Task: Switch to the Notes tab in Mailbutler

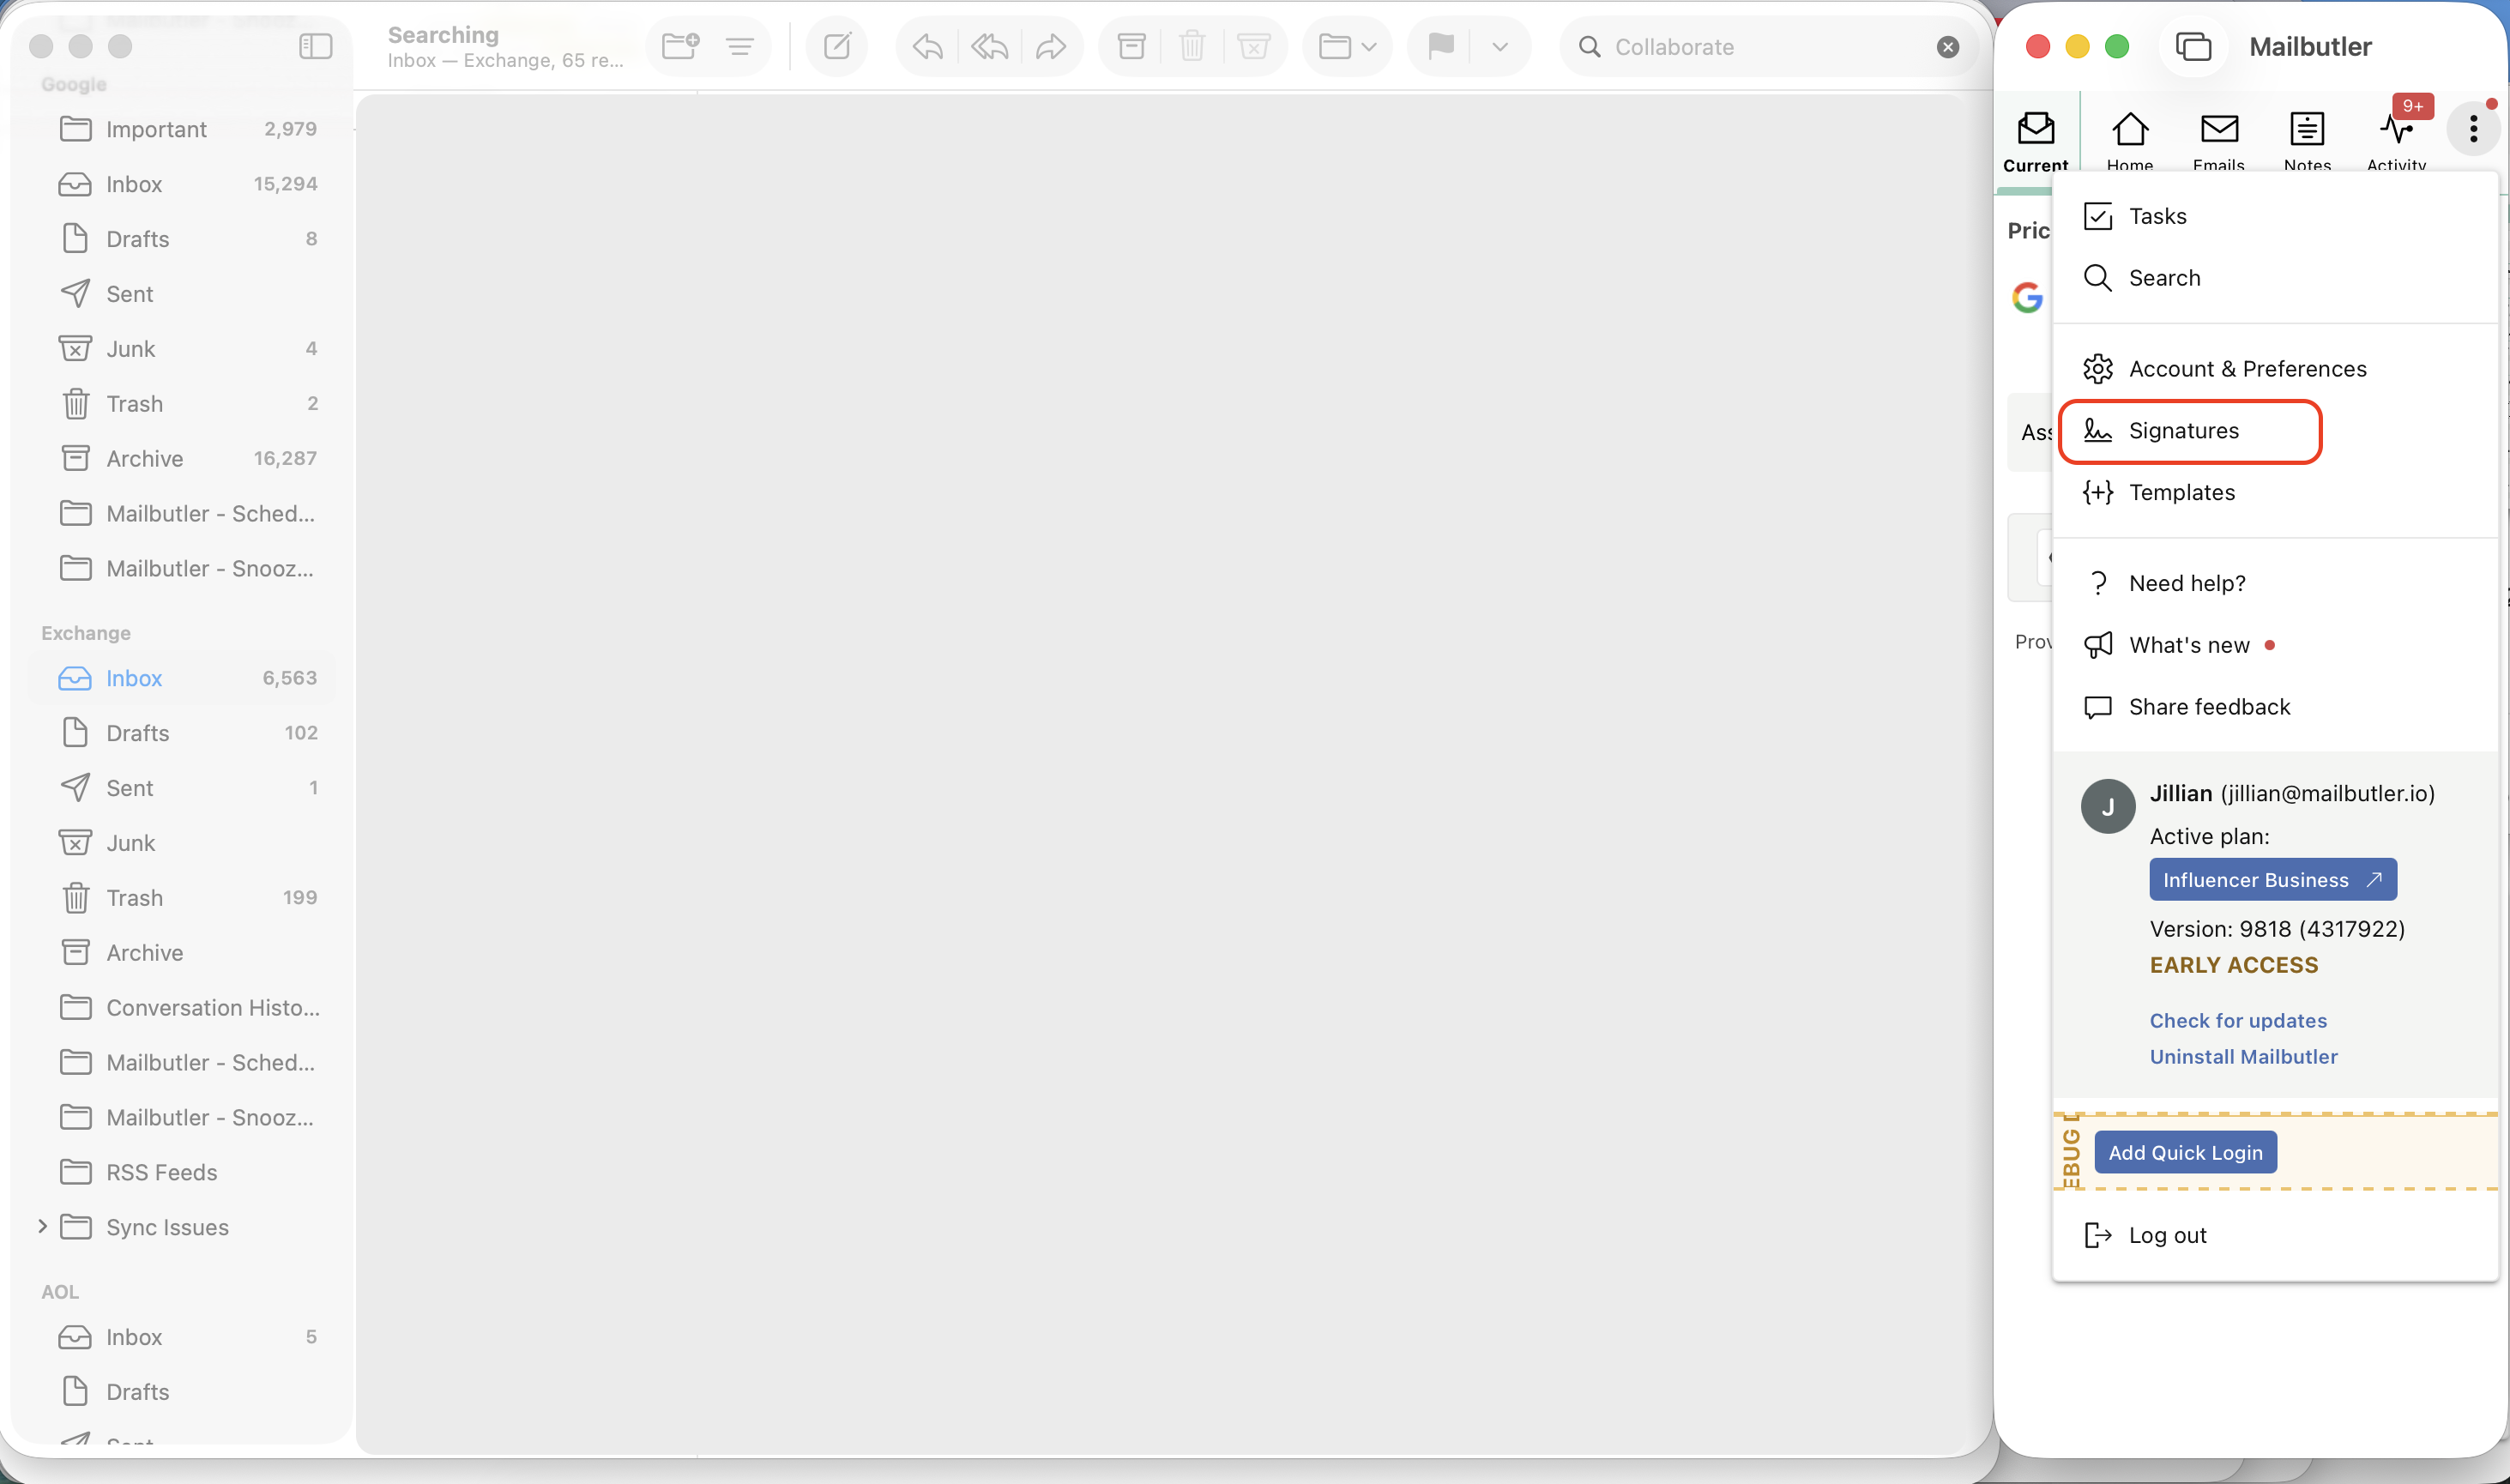Action: coord(2307,140)
